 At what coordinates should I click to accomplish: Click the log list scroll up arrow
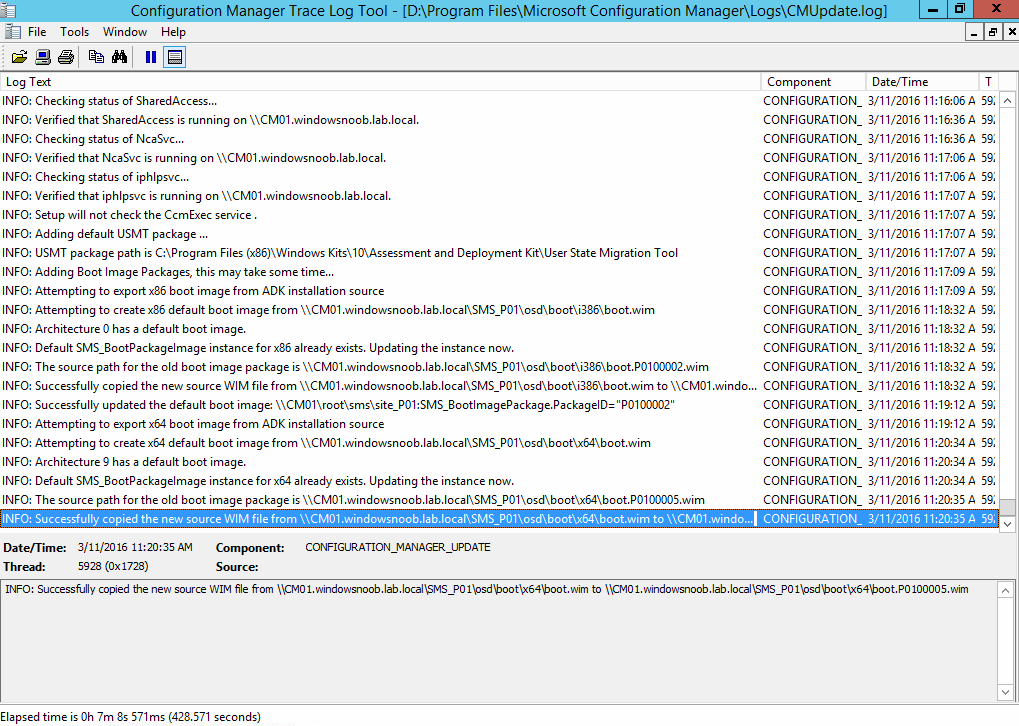[x=1007, y=101]
